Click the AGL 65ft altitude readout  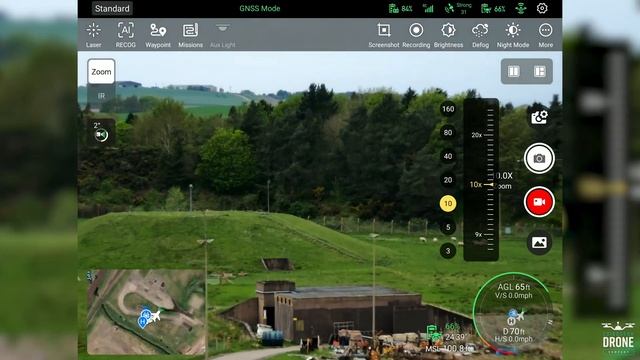click(x=513, y=287)
